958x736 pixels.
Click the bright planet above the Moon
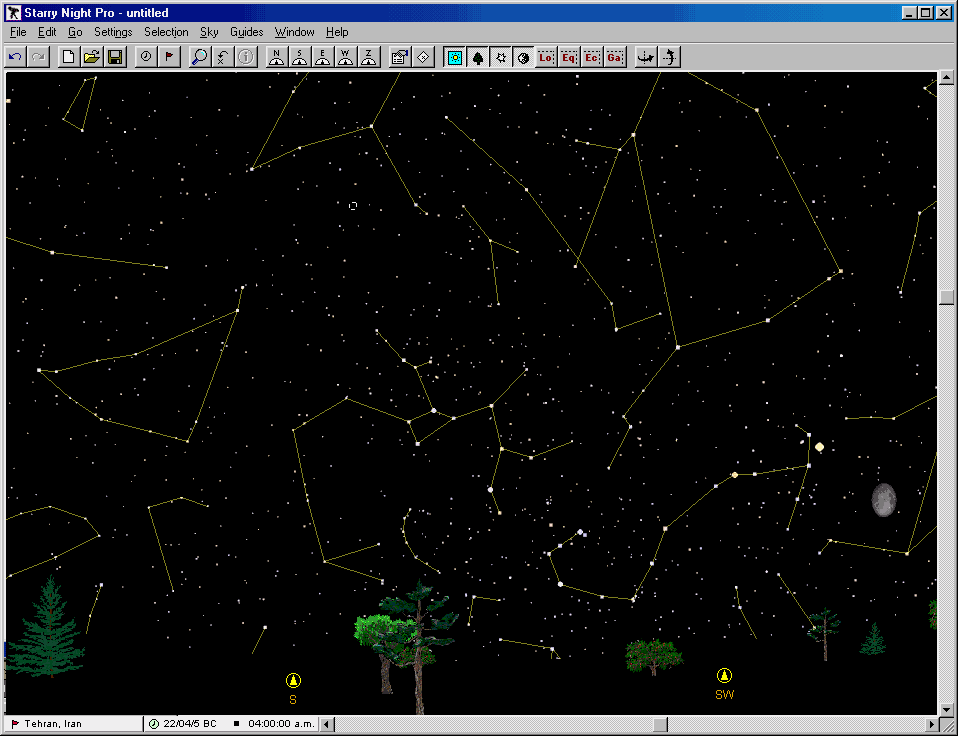pyautogui.click(x=819, y=447)
